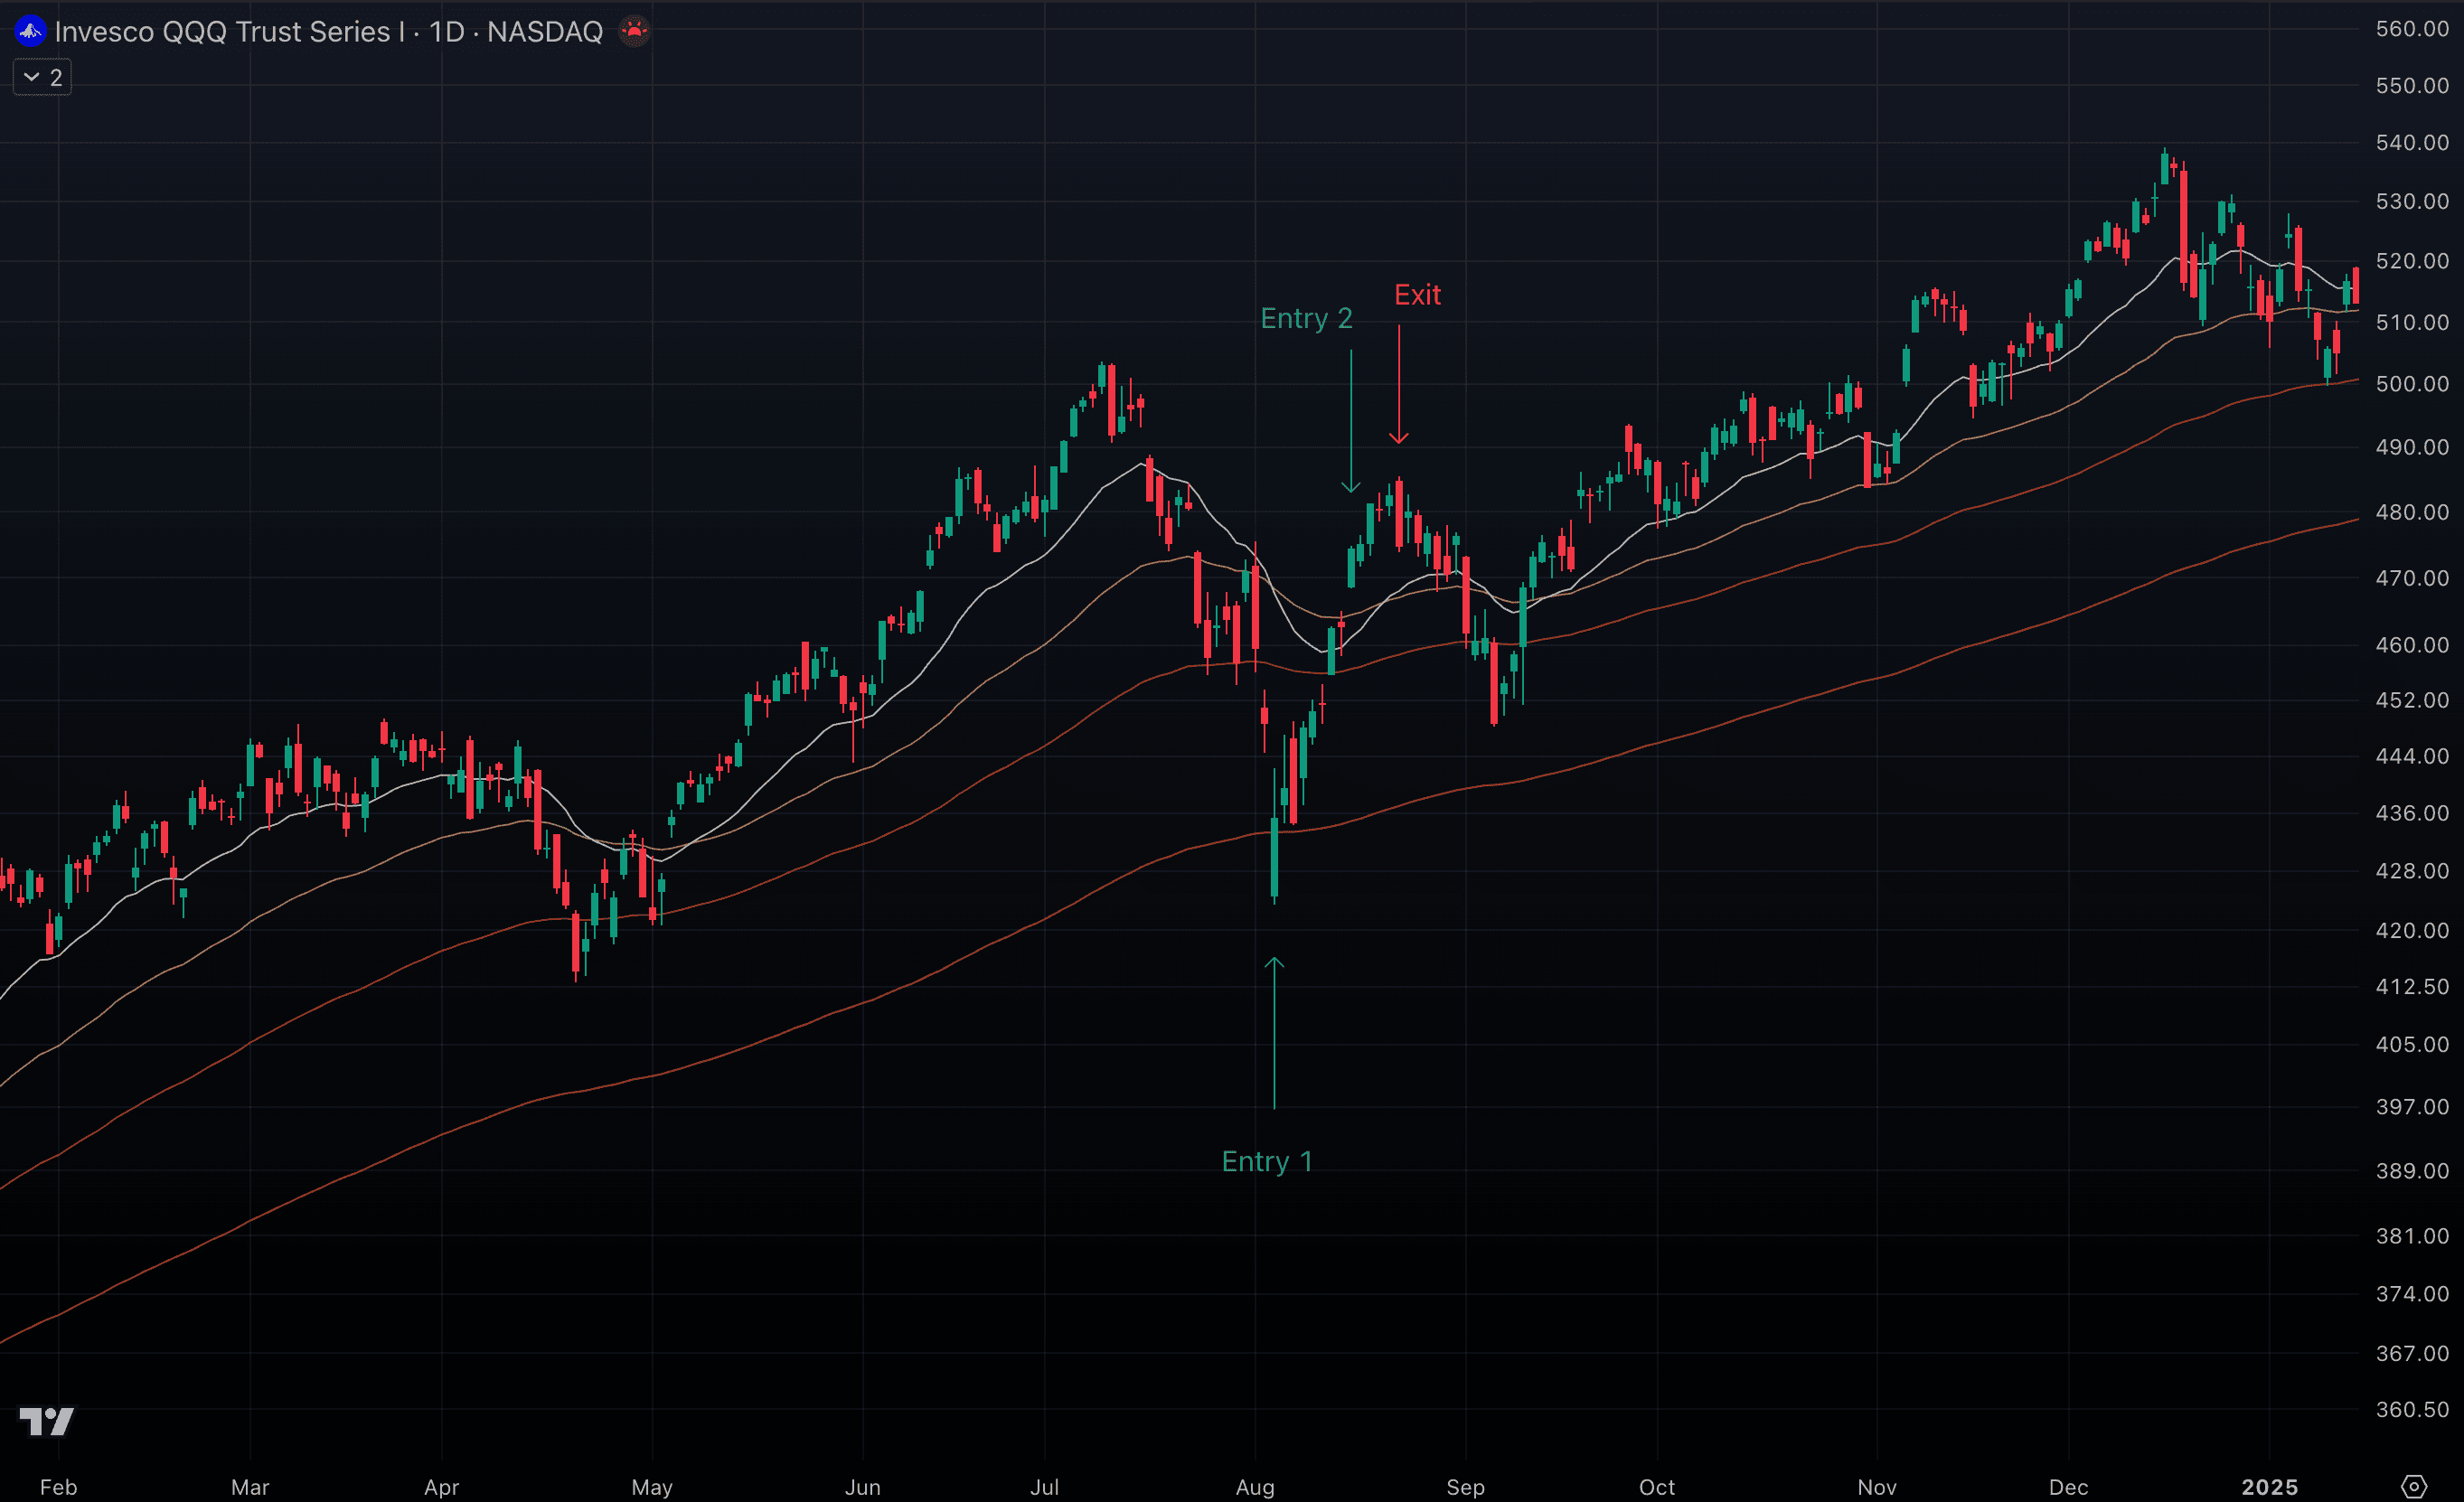The height and width of the screenshot is (1502, 2464).
Task: Select the green Entry 1 up arrow
Action: 1274,1035
